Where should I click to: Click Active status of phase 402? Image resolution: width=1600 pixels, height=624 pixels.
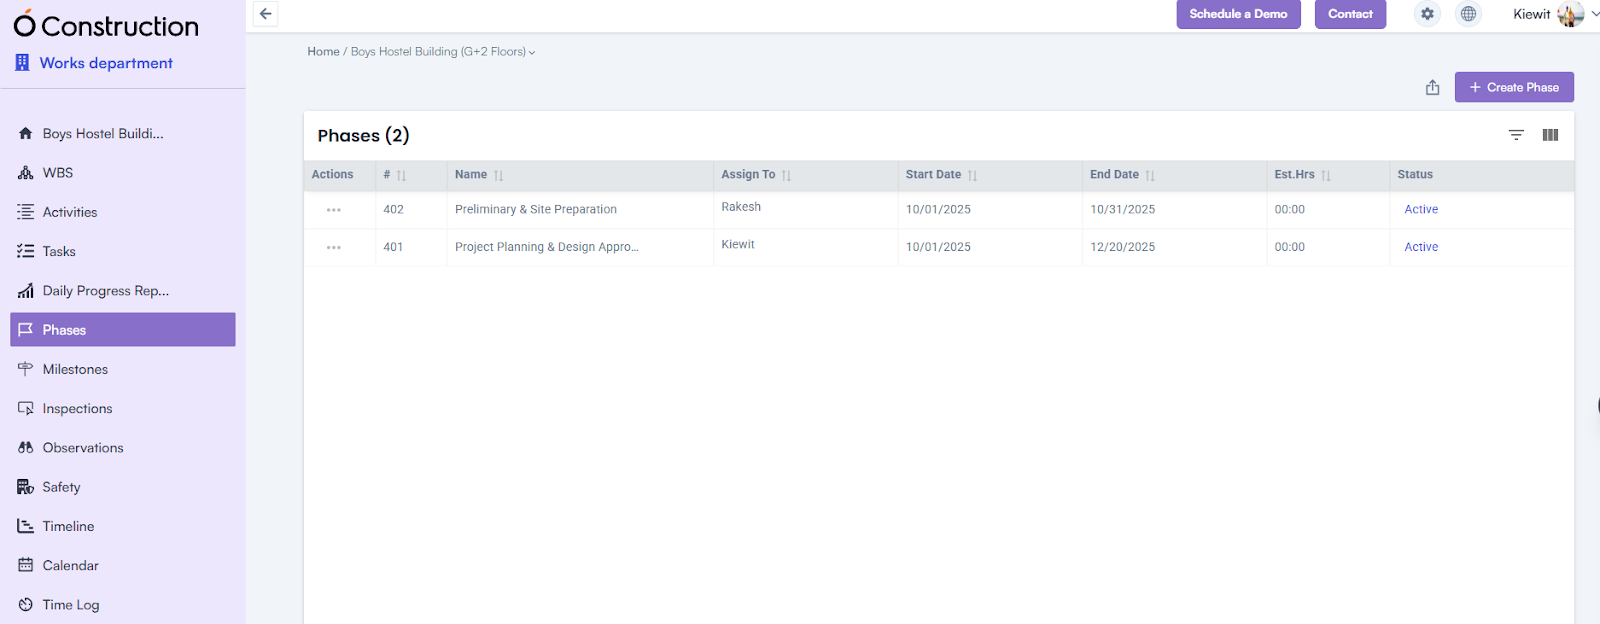(1420, 209)
